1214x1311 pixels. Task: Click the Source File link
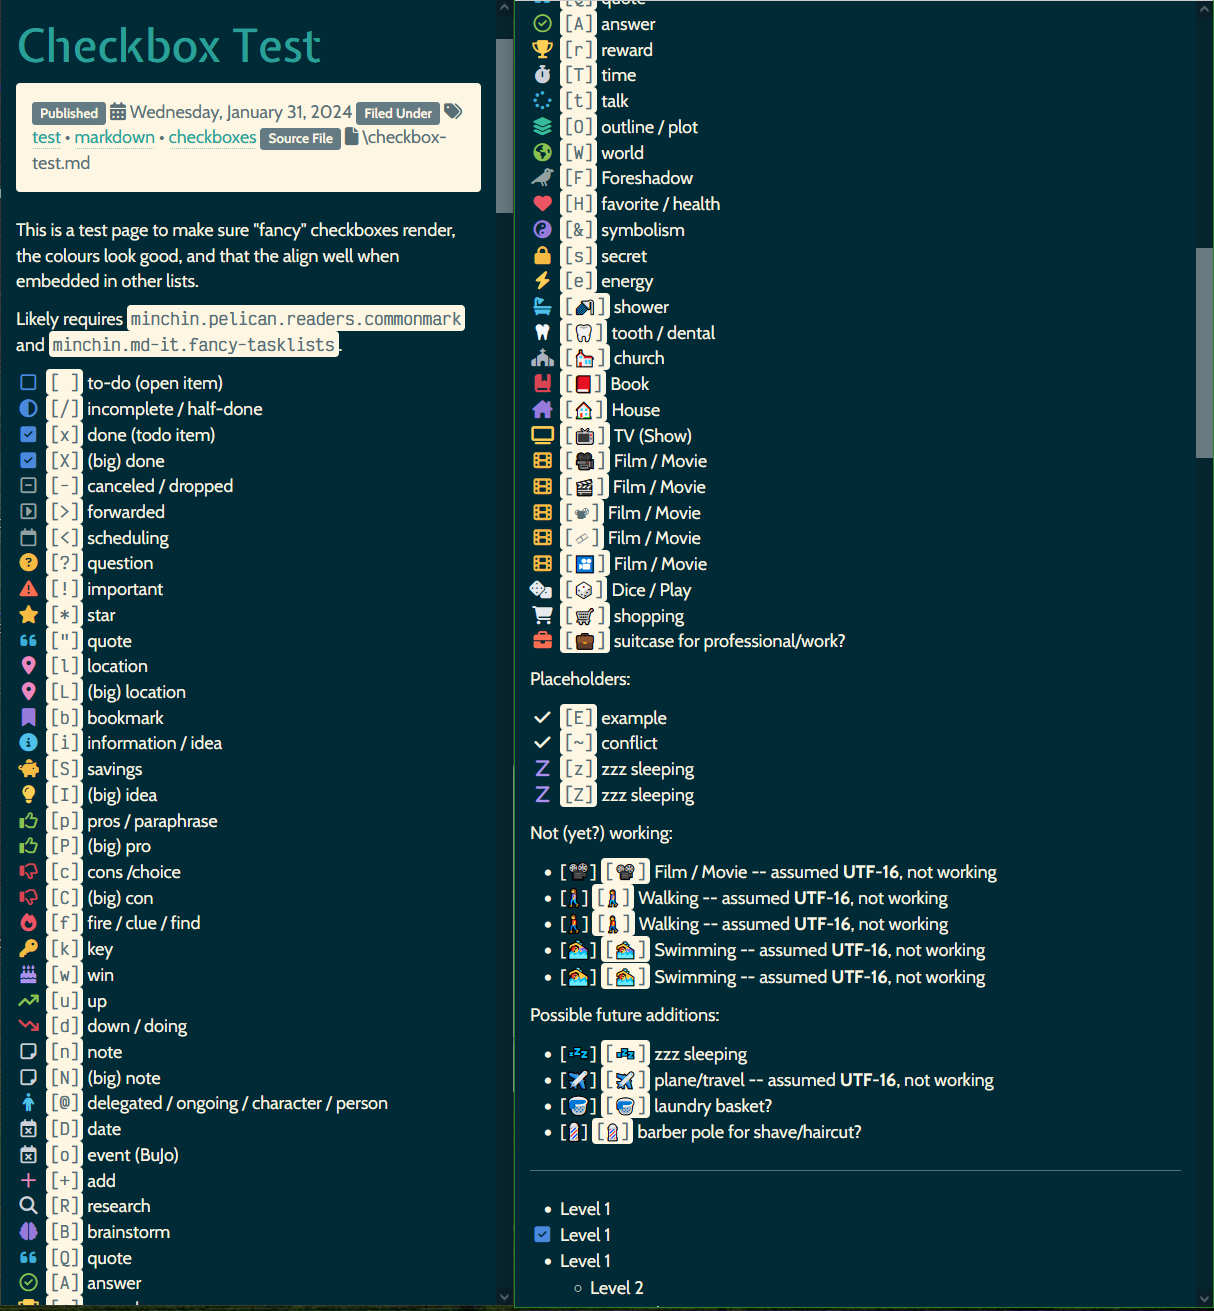pyautogui.click(x=300, y=138)
